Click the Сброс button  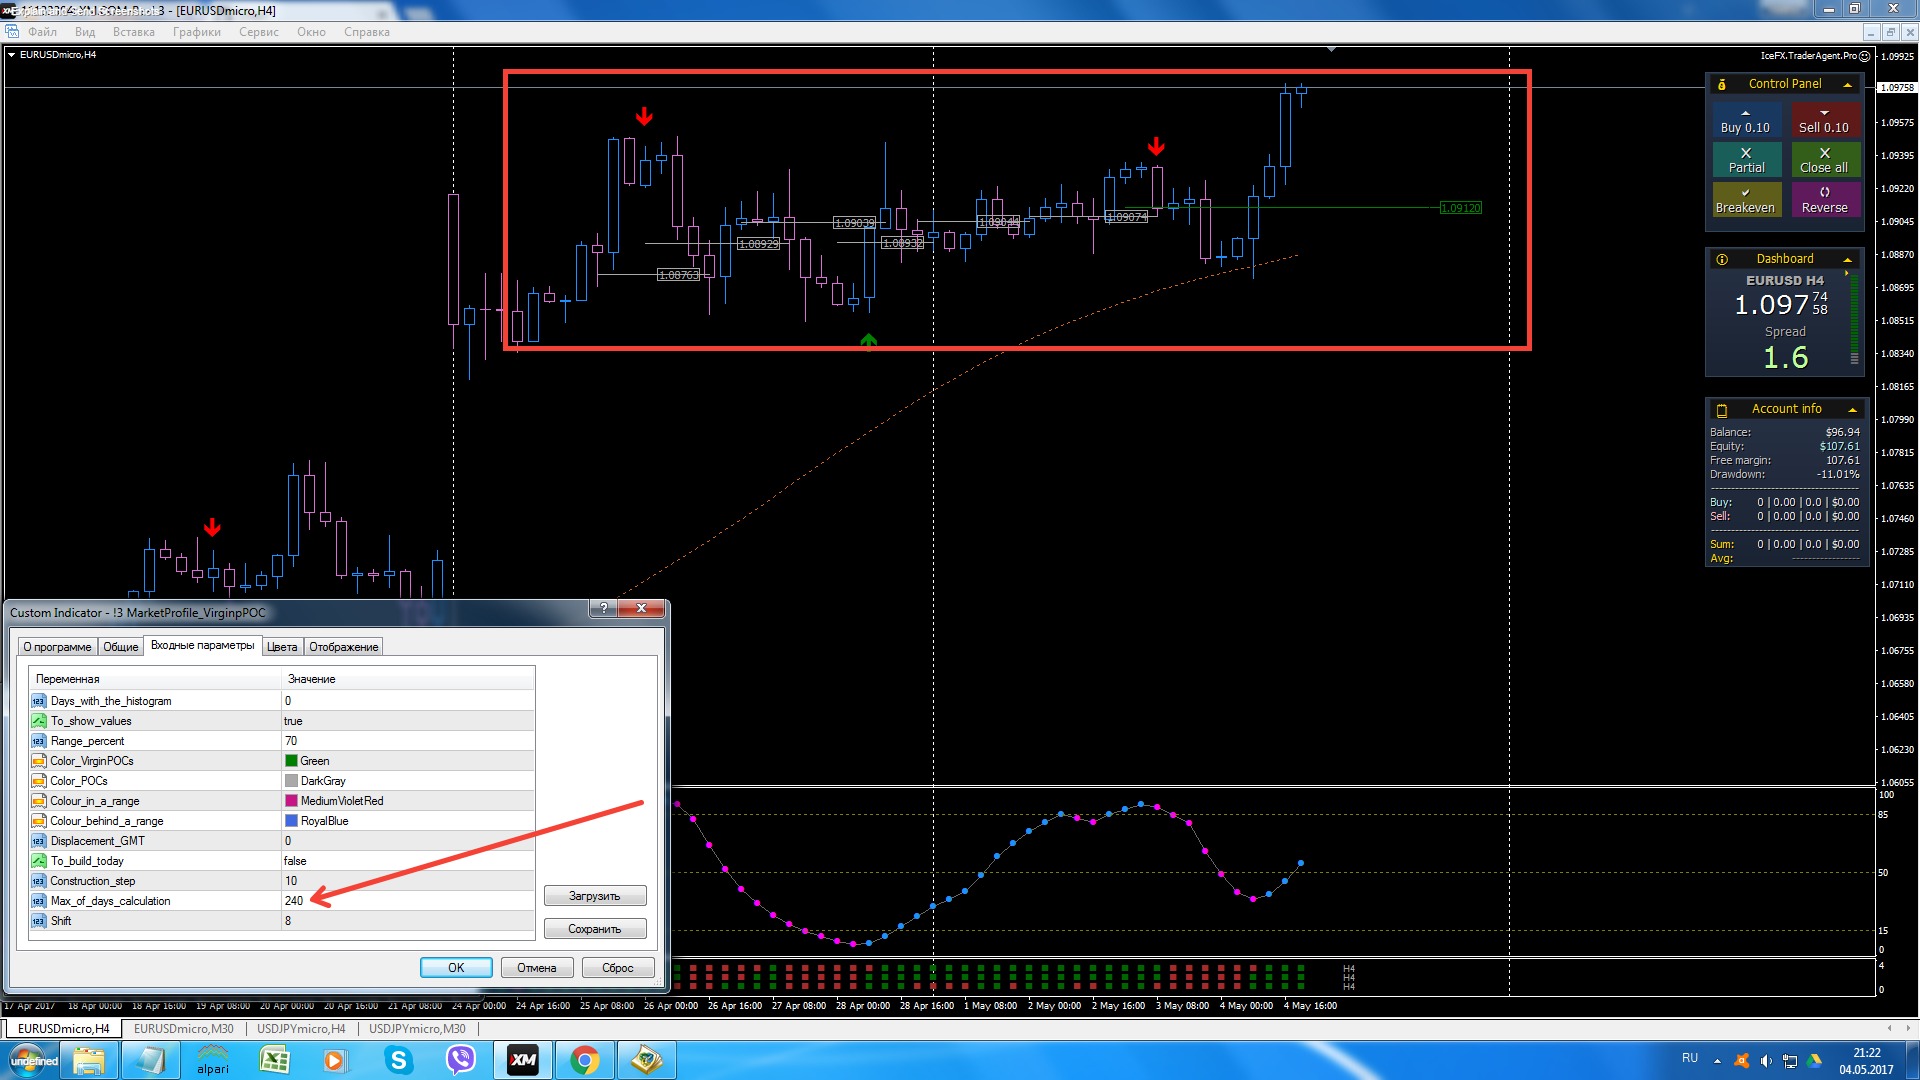coord(618,968)
